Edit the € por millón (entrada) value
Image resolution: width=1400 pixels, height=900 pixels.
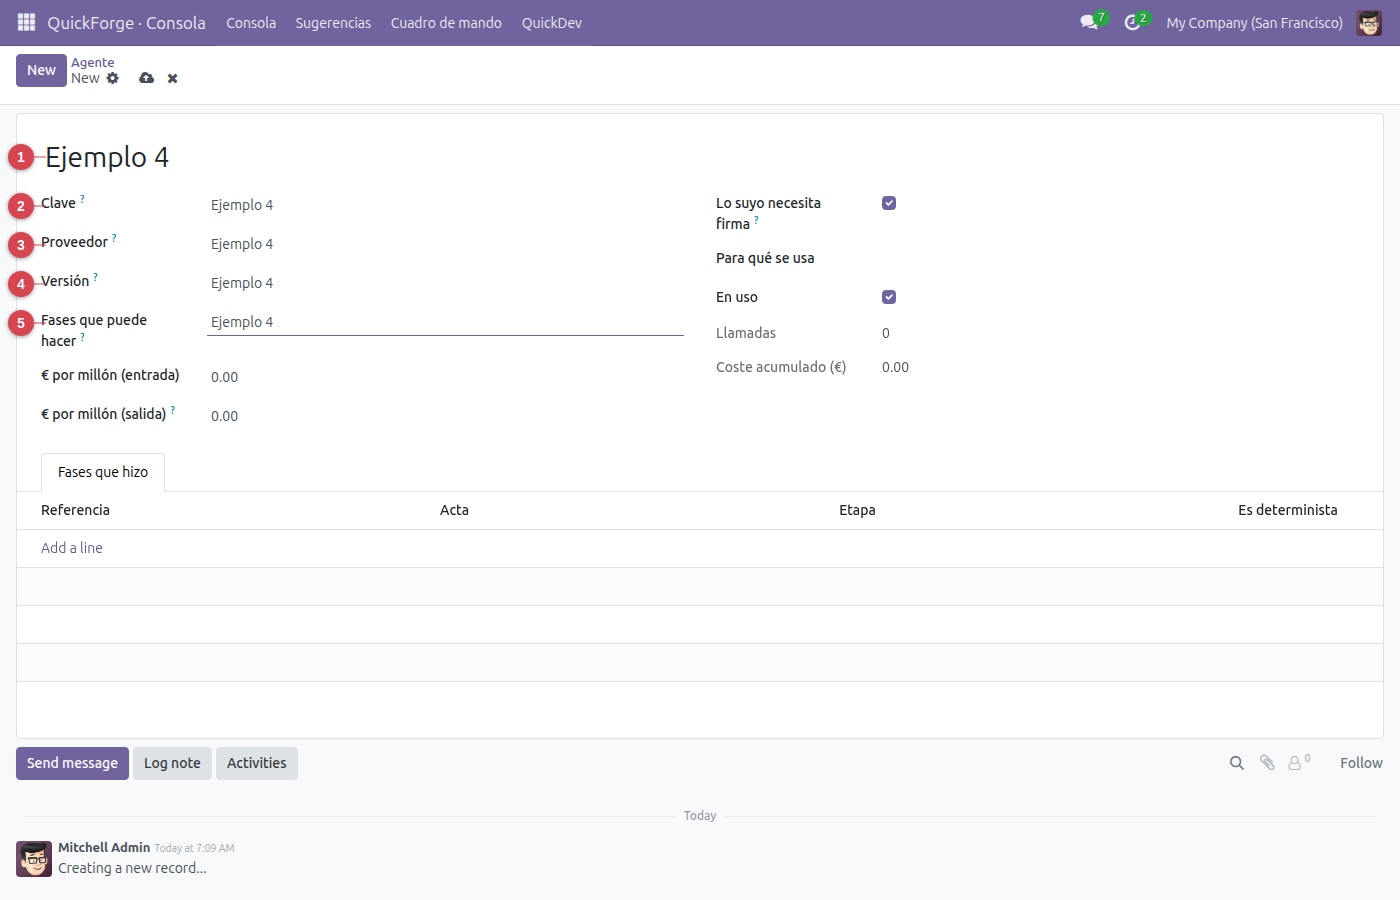(x=445, y=377)
